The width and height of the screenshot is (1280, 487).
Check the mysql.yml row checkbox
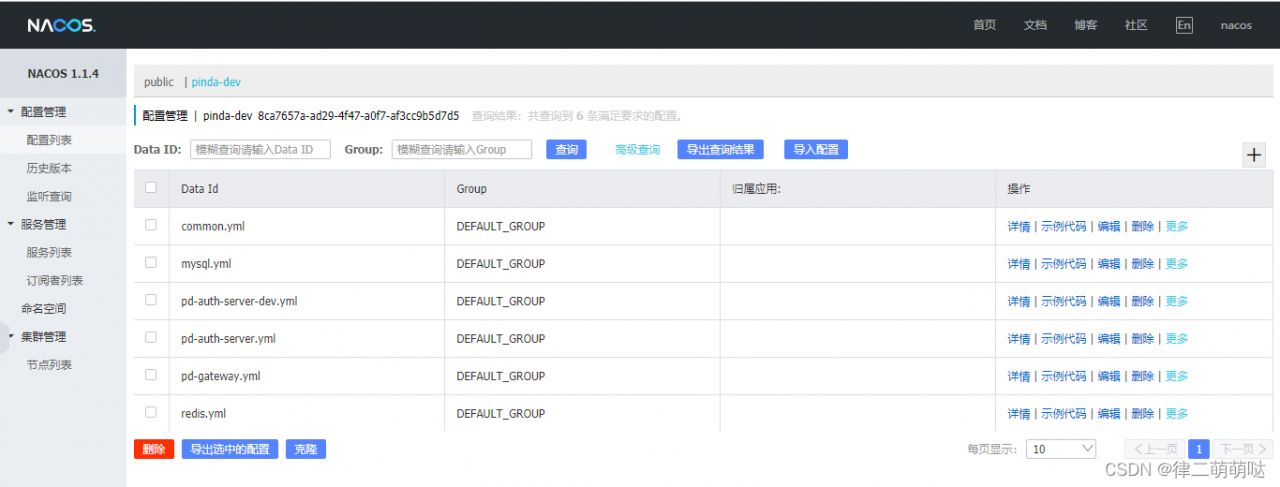pyautogui.click(x=151, y=262)
